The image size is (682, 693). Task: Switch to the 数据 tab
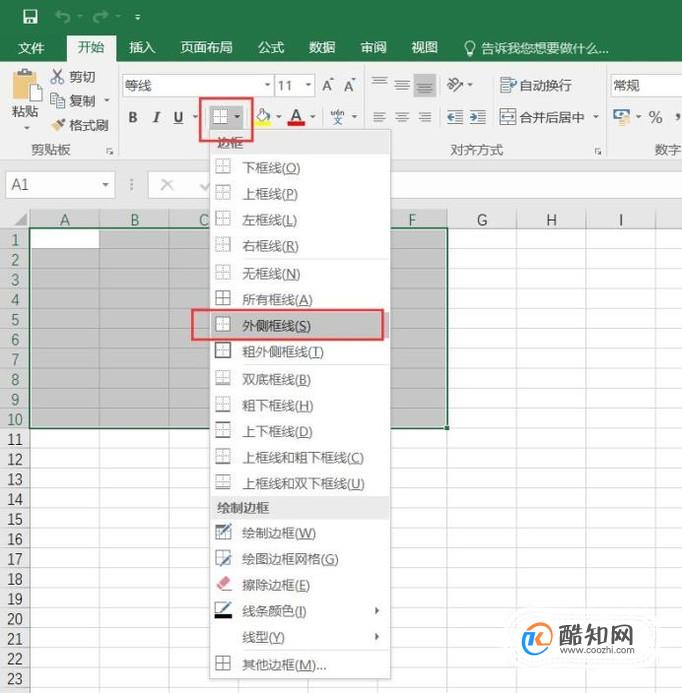click(322, 47)
